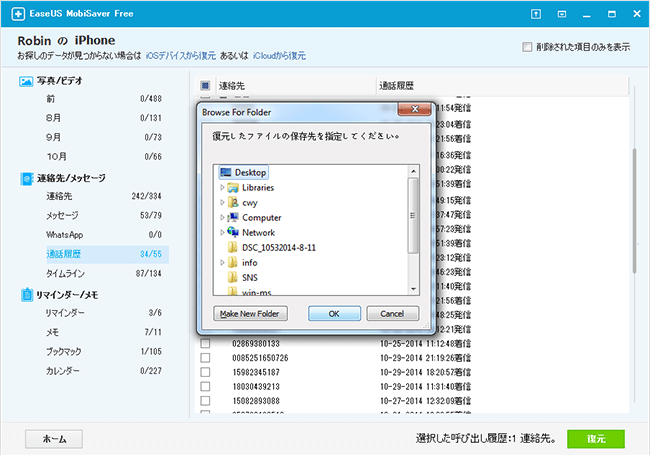The height and width of the screenshot is (455, 650).
Task: Click Make New Folder button
Action: click(250, 314)
